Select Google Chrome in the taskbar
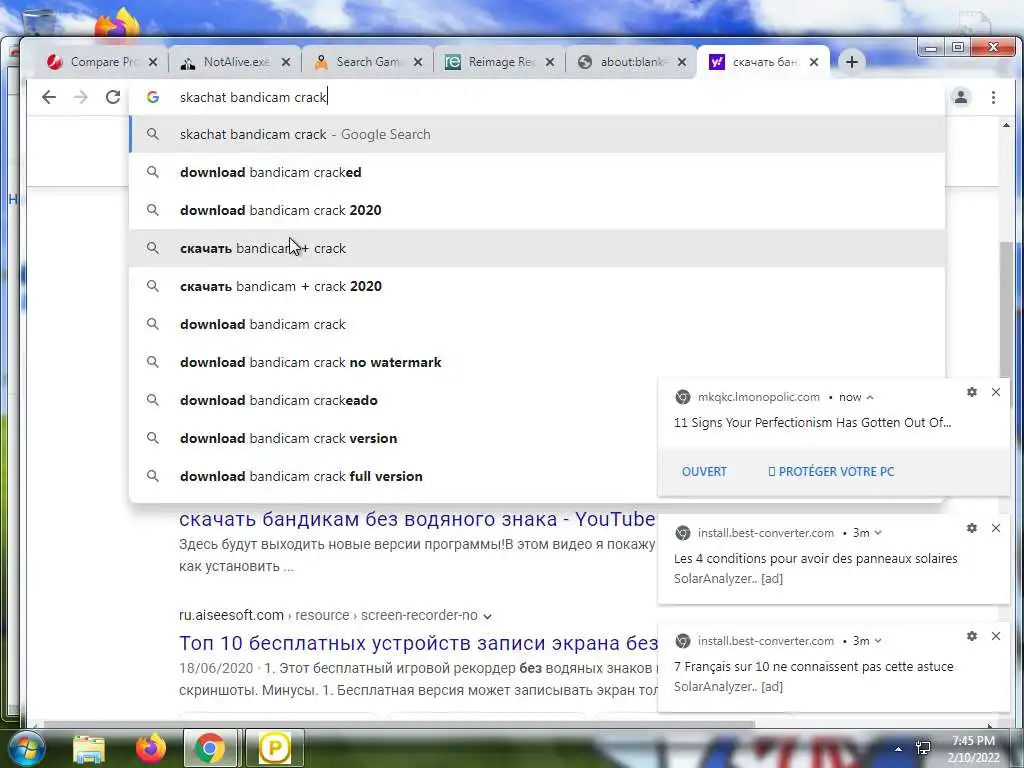The image size is (1024, 768). coord(210,748)
